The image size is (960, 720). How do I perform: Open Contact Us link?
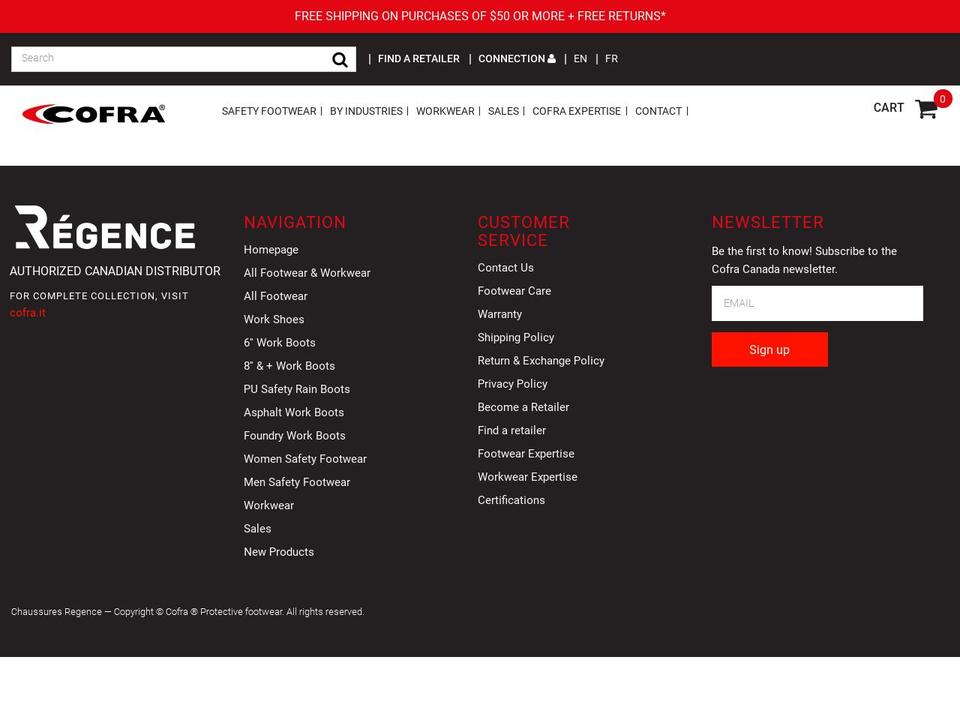[x=505, y=268]
